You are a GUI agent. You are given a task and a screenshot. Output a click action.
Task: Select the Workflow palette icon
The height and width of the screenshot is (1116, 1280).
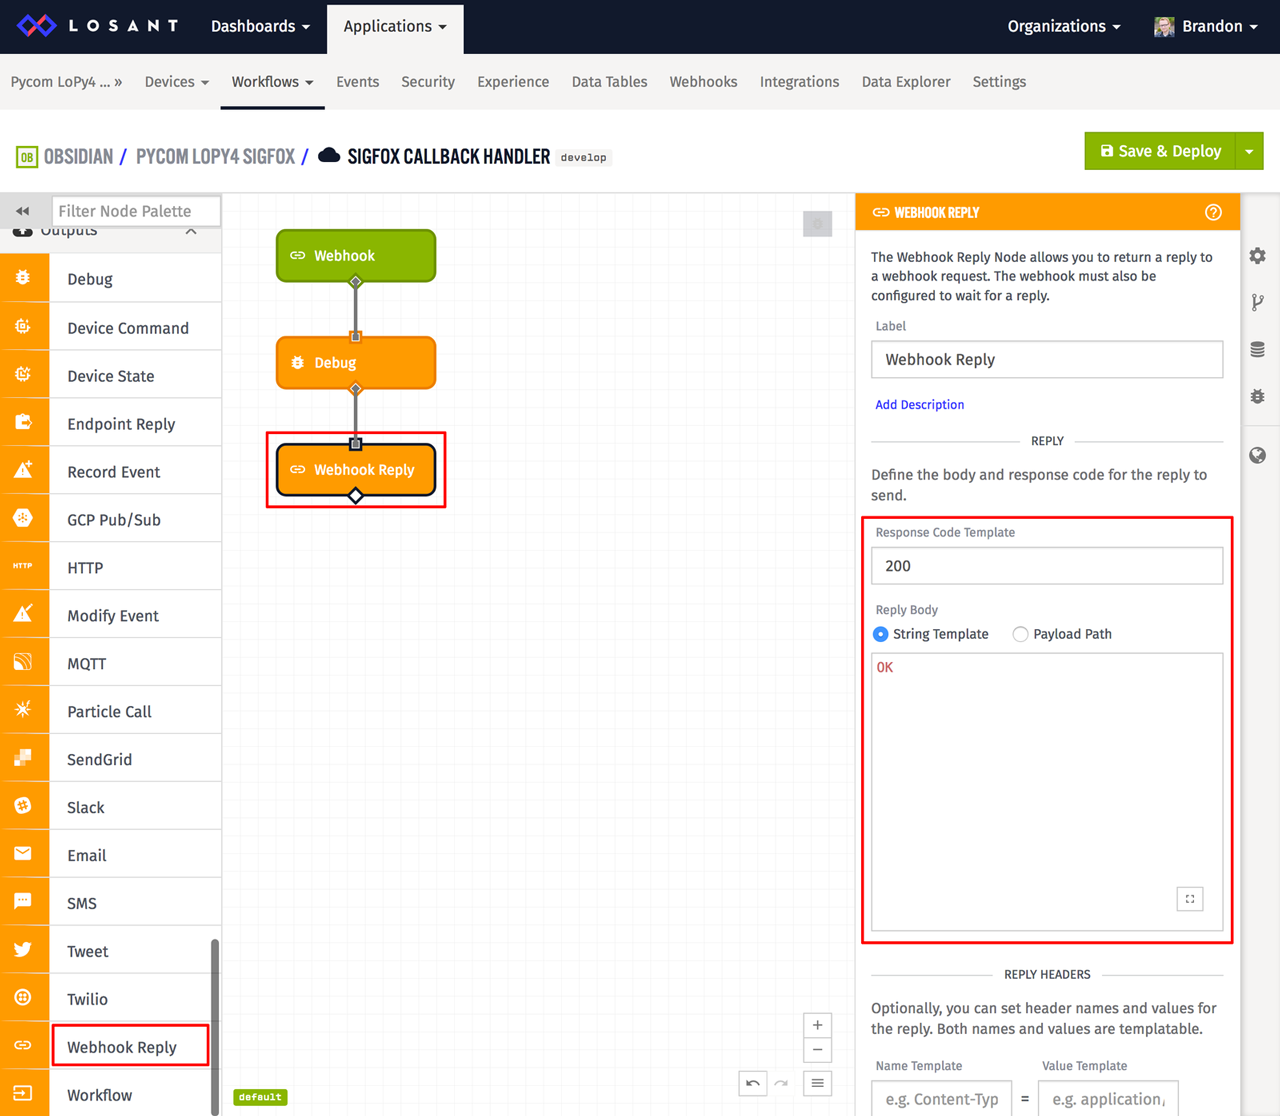click(x=23, y=1094)
